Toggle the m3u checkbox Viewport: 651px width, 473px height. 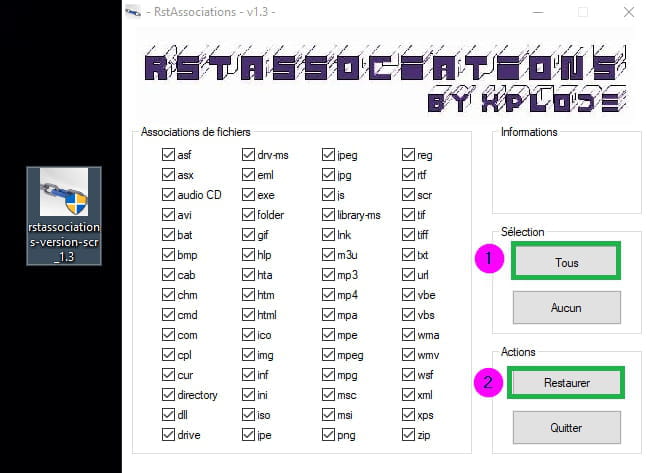[328, 255]
